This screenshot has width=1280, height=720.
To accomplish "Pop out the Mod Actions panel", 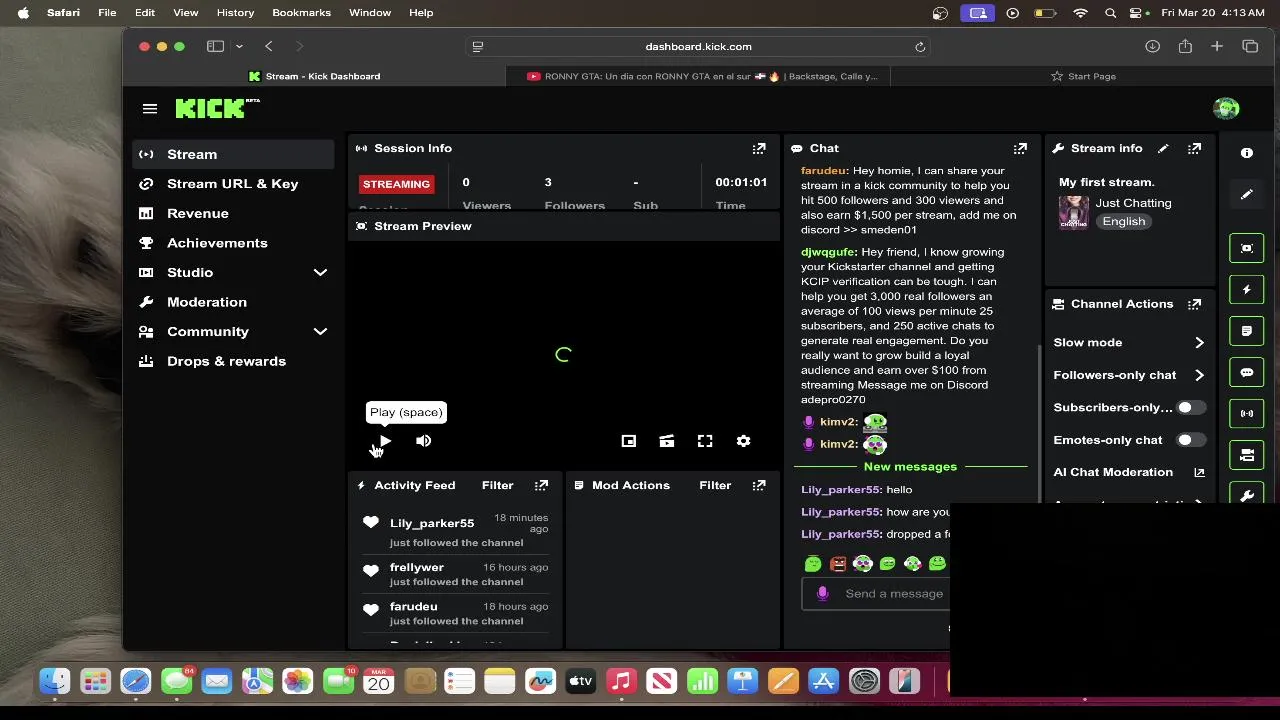I will [759, 485].
